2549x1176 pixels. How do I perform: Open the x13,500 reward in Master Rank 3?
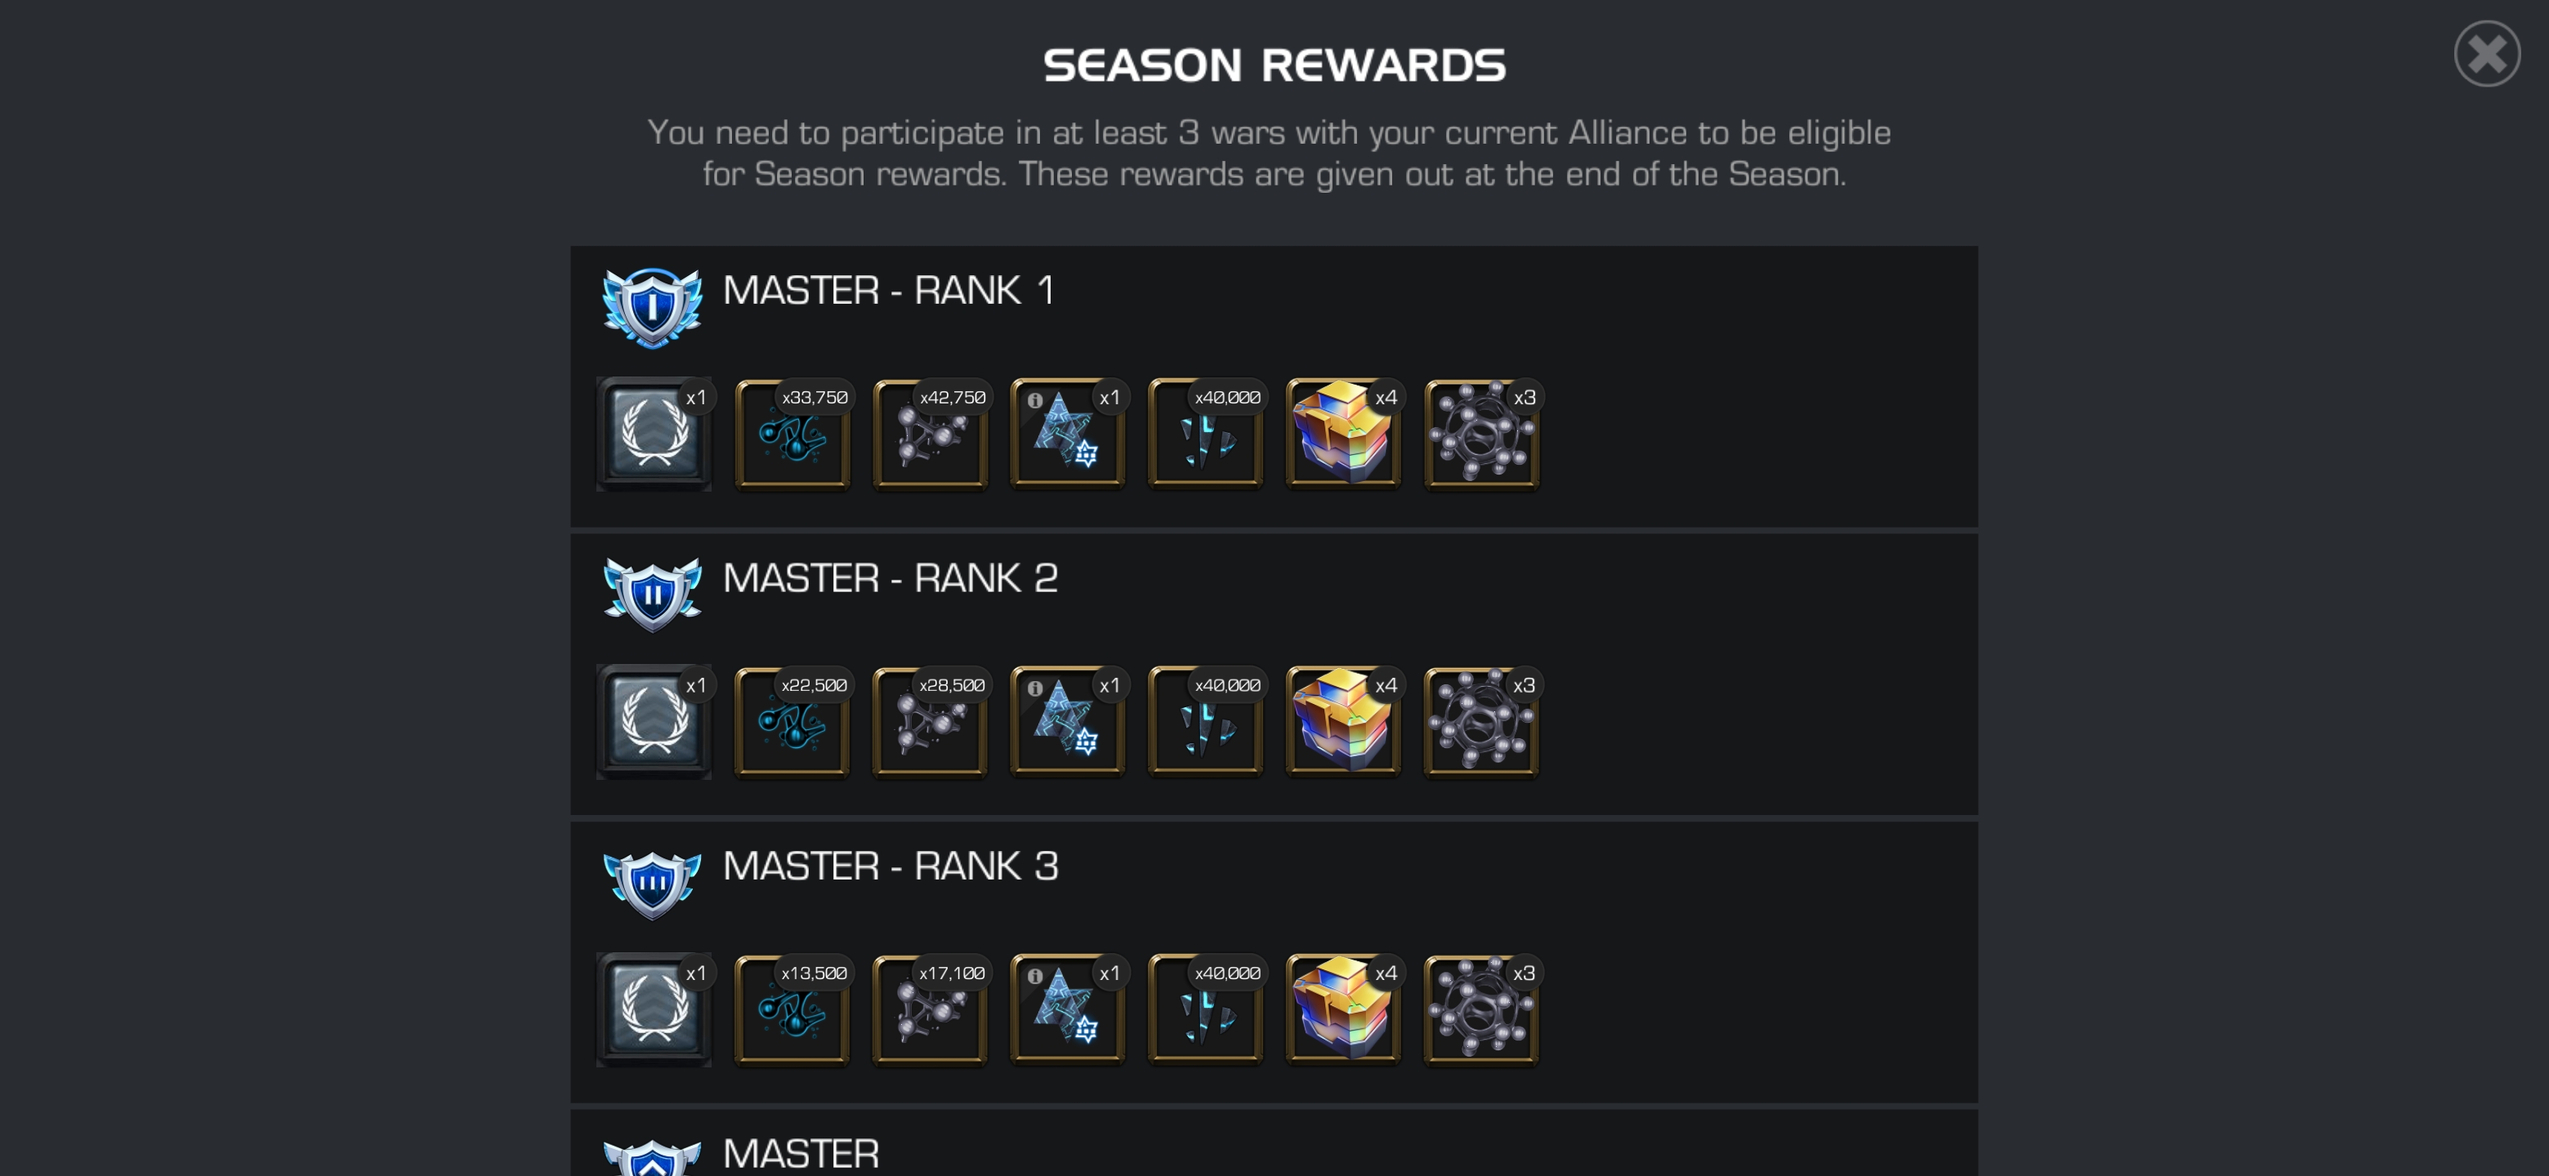tap(792, 1009)
